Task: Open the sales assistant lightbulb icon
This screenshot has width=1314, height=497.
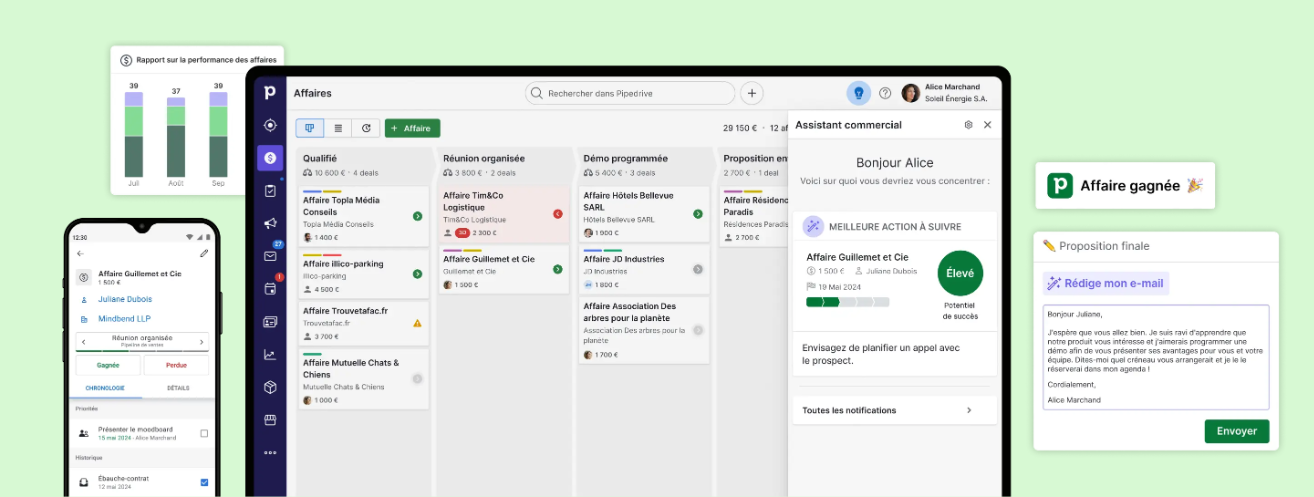Action: (858, 93)
